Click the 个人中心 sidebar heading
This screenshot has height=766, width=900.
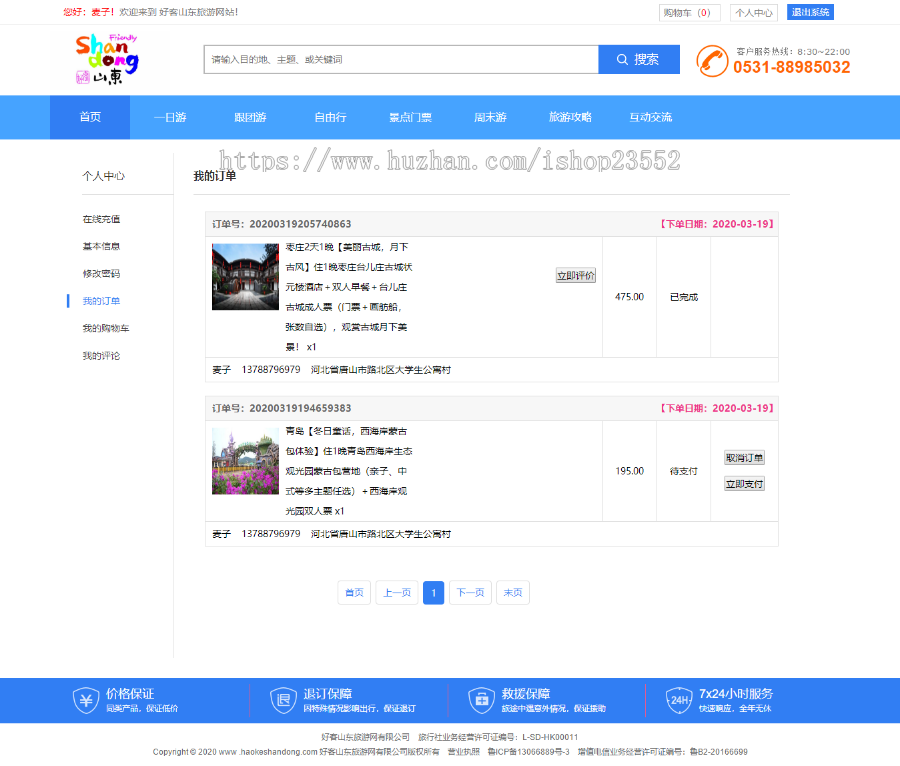tap(103, 176)
